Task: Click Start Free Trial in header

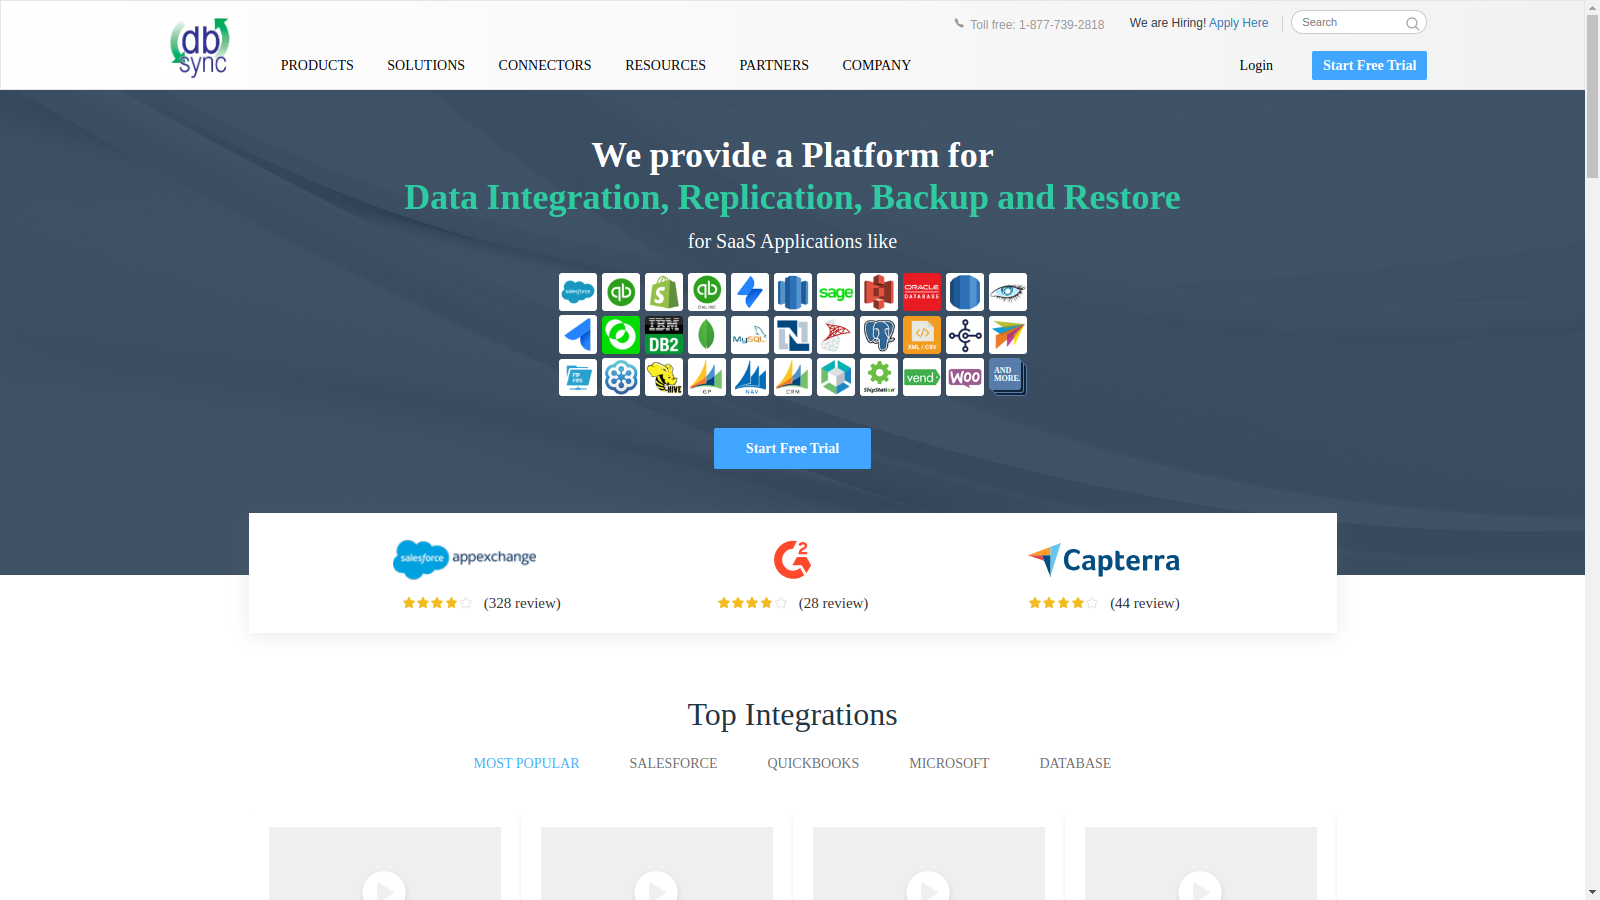Action: (x=1369, y=65)
